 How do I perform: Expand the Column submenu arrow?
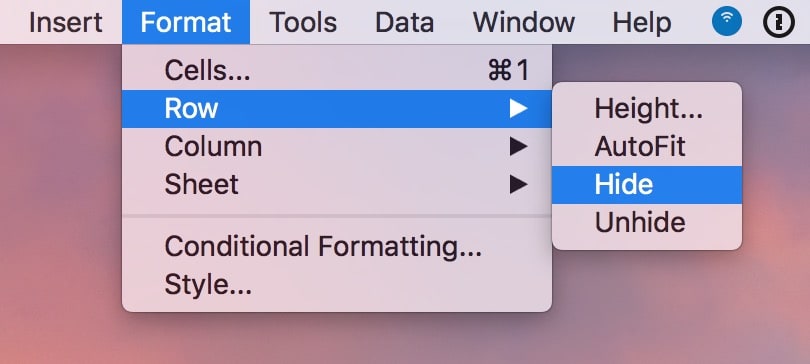coord(518,147)
